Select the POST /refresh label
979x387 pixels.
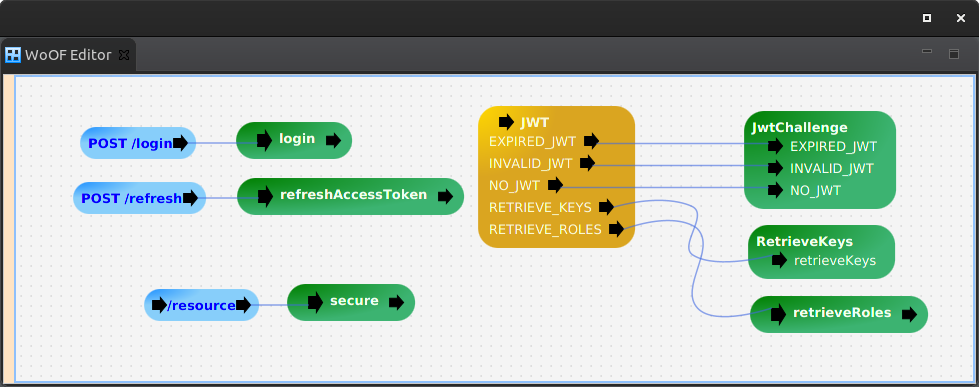click(132, 198)
